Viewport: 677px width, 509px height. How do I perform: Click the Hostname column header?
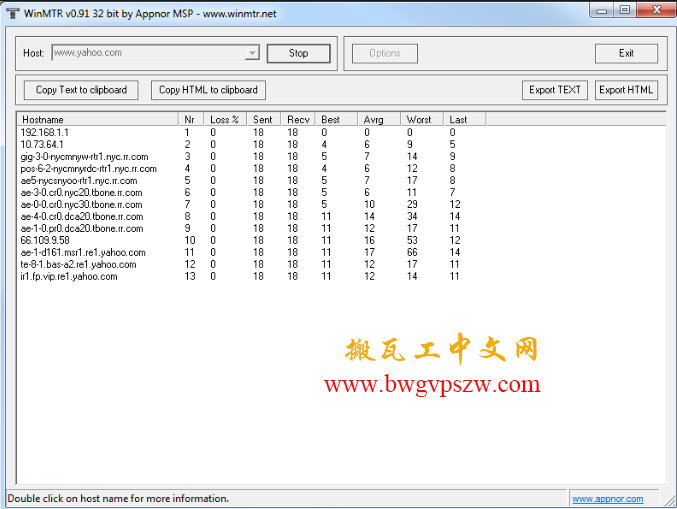click(x=98, y=120)
